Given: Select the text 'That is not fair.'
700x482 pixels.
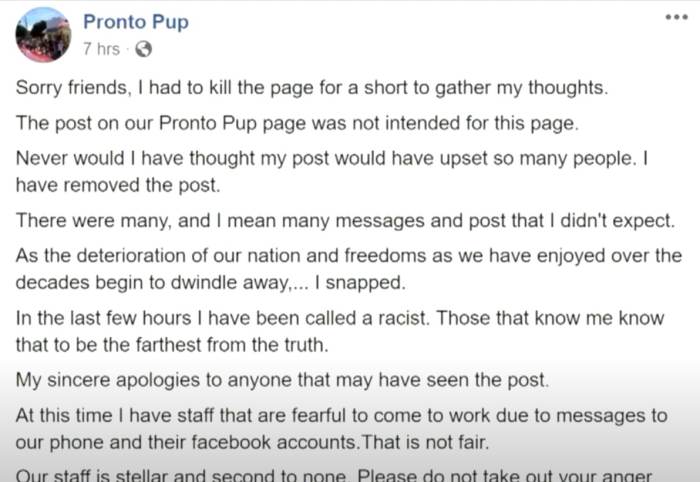Looking at the screenshot, I should (x=425, y=443).
